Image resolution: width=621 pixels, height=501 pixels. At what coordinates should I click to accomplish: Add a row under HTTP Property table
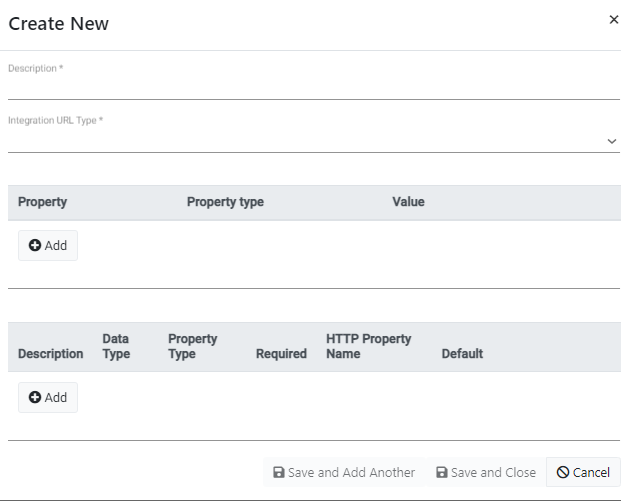tap(48, 397)
